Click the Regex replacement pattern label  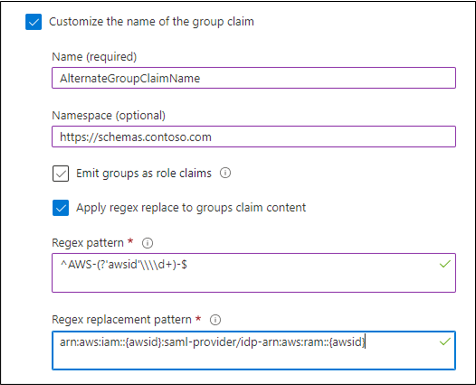[122, 320]
